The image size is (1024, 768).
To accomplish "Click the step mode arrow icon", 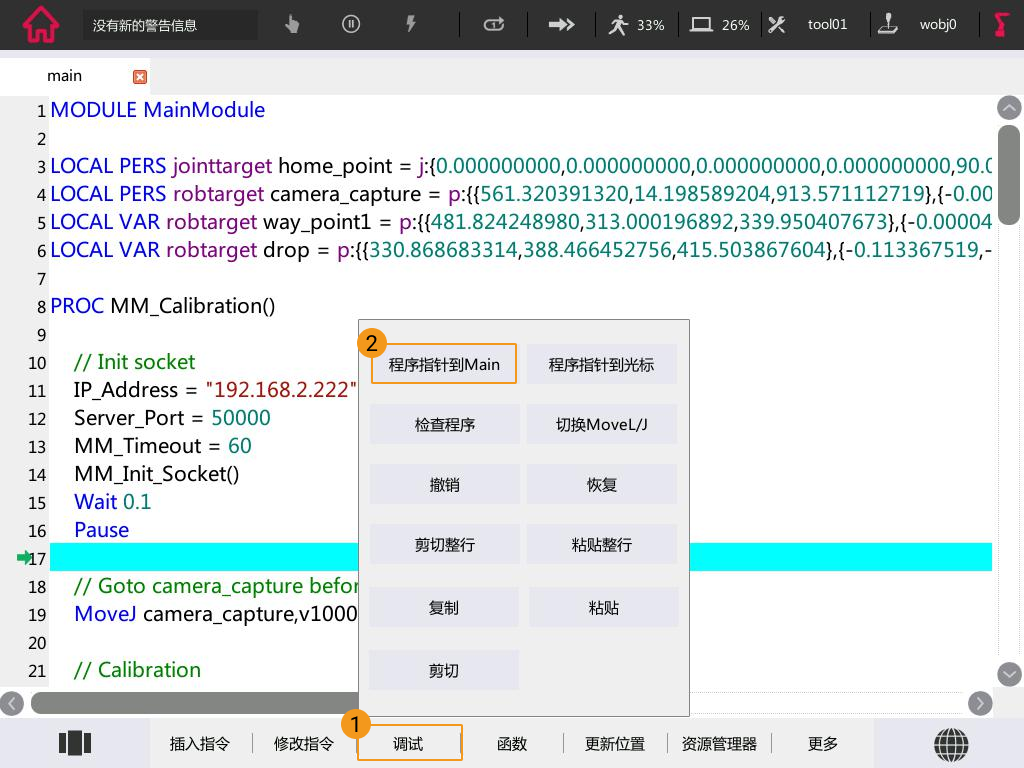I will click(x=562, y=25).
